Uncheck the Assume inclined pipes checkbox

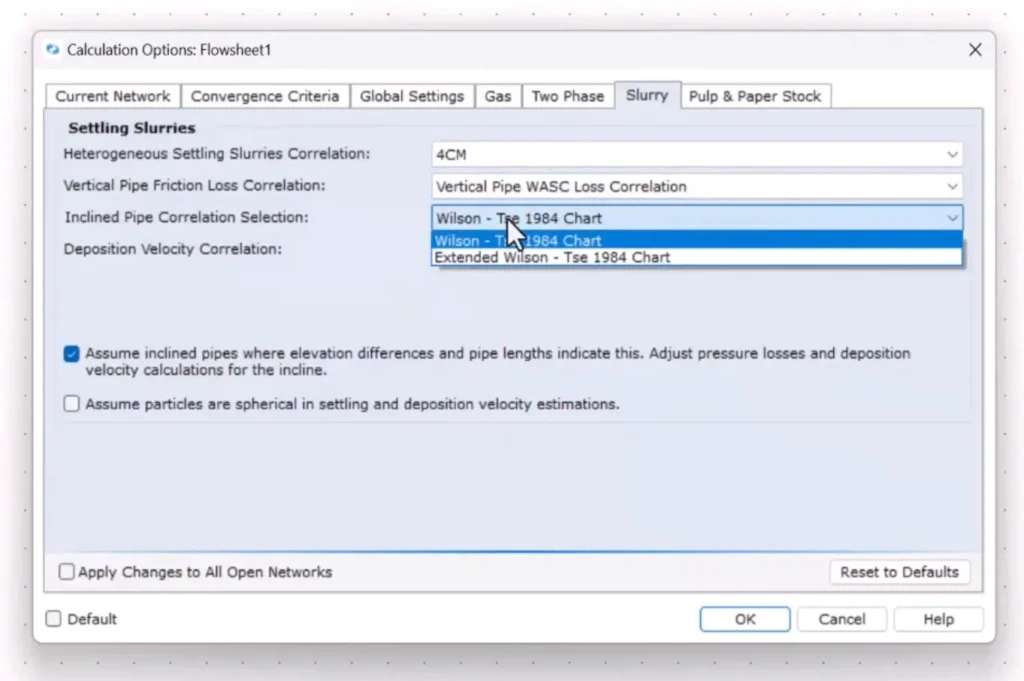coord(72,354)
